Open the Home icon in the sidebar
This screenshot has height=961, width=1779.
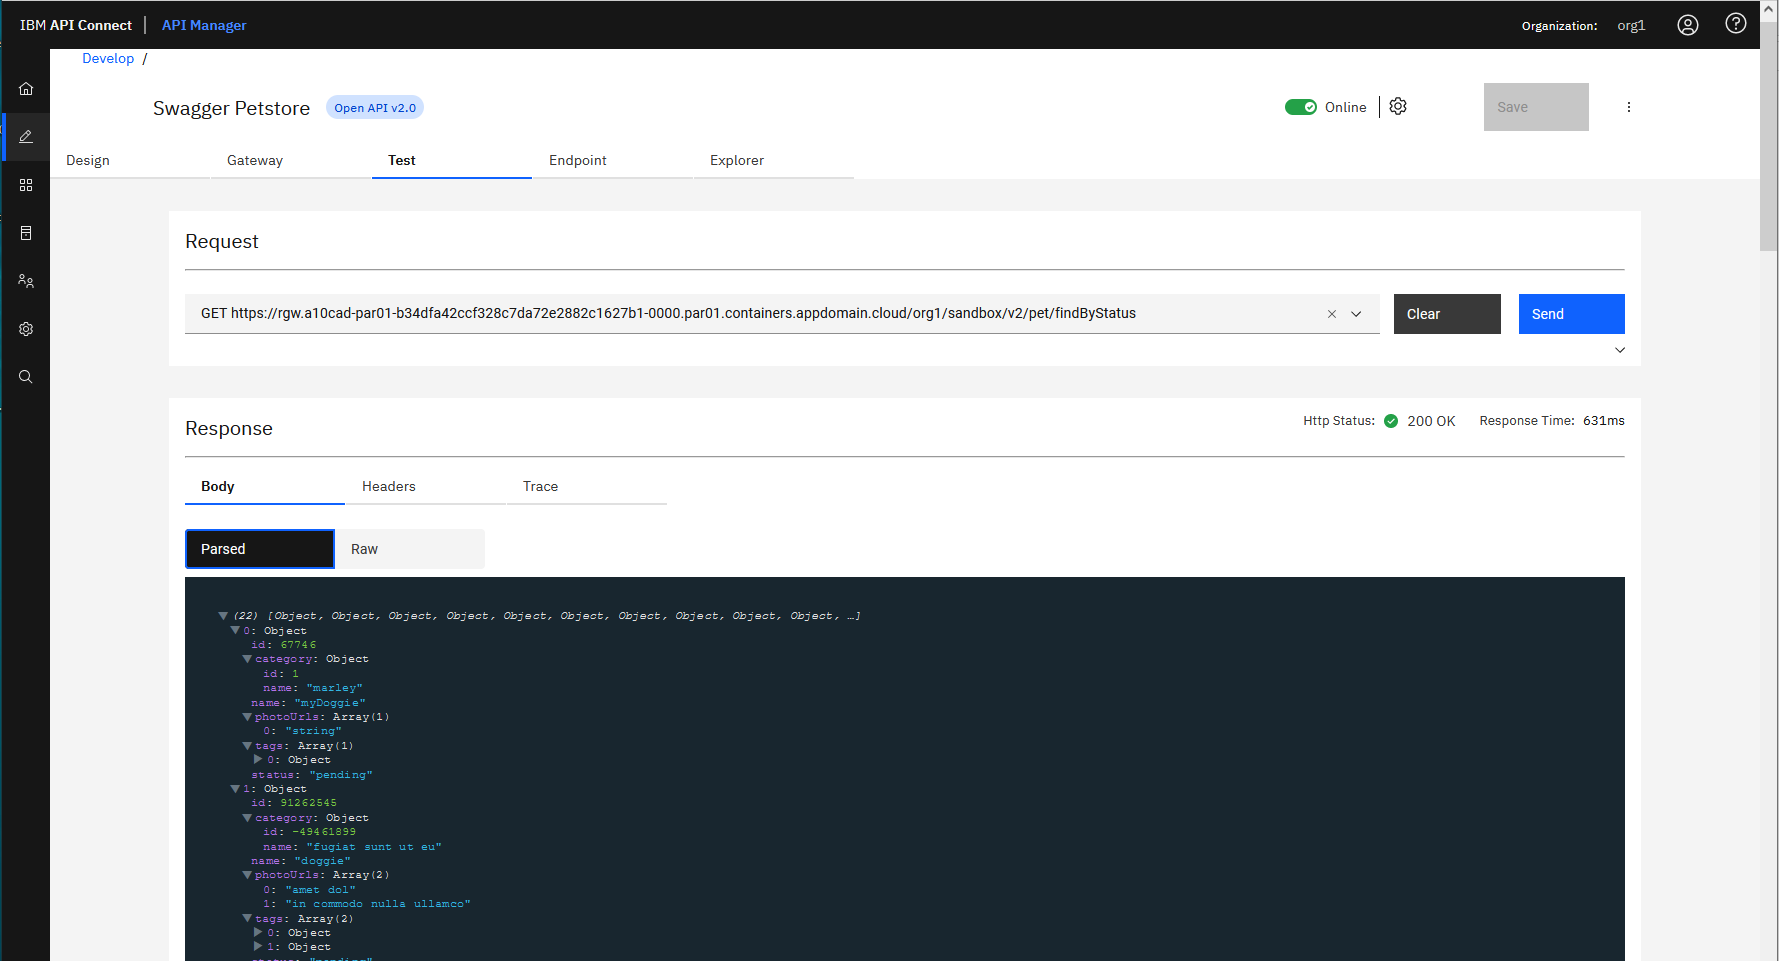click(26, 89)
